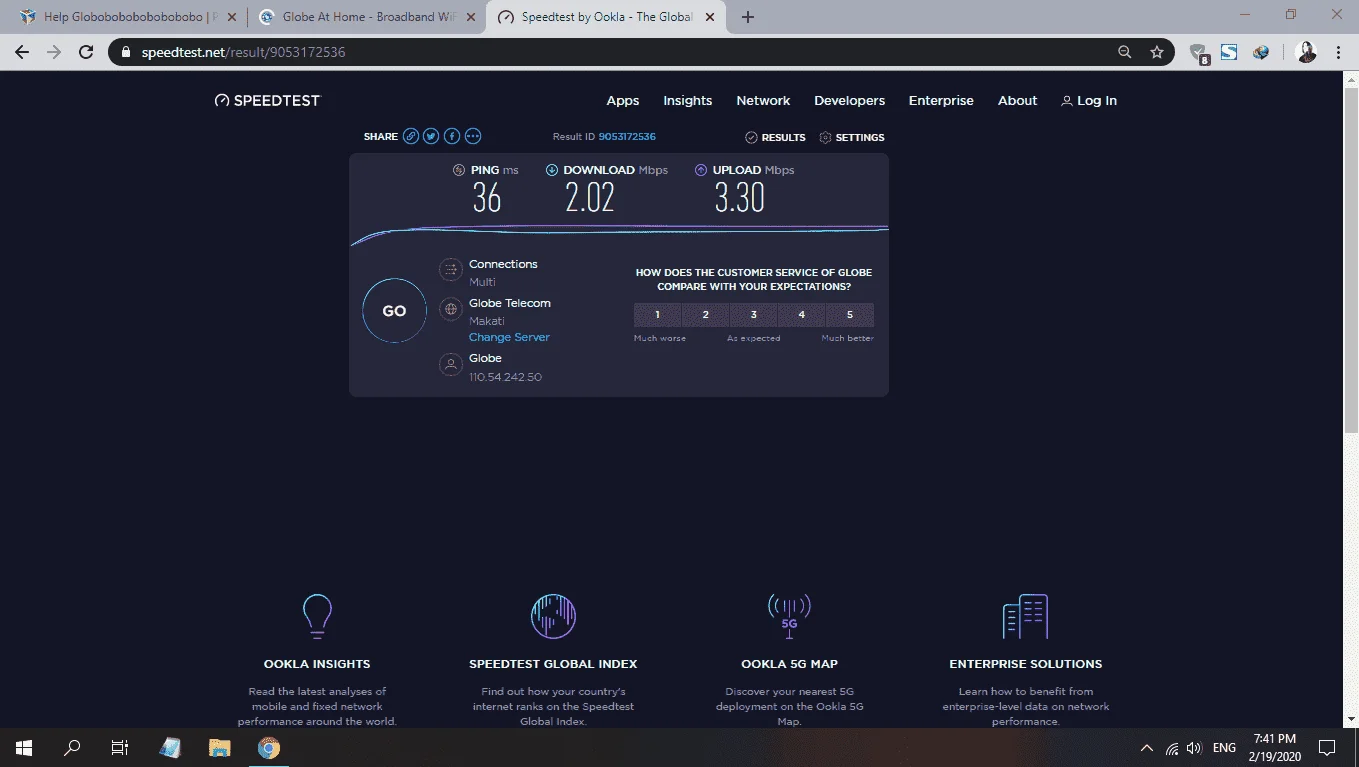Rate customer service 1 Much worse
The height and width of the screenshot is (767, 1359).
tap(657, 315)
